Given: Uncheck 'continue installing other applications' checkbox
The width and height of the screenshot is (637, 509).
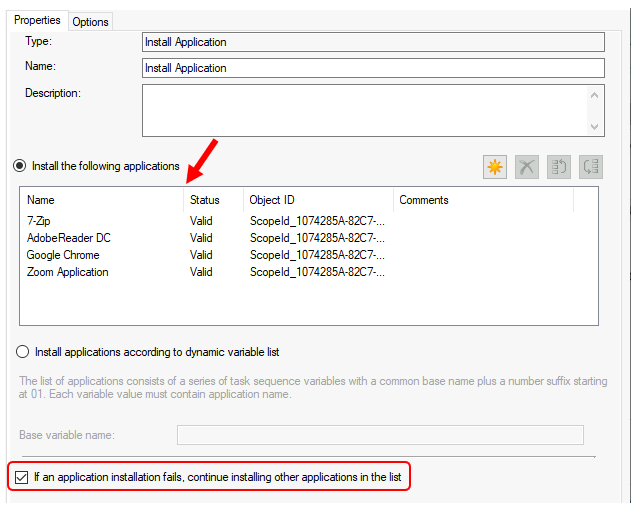Looking at the screenshot, I should (22, 477).
